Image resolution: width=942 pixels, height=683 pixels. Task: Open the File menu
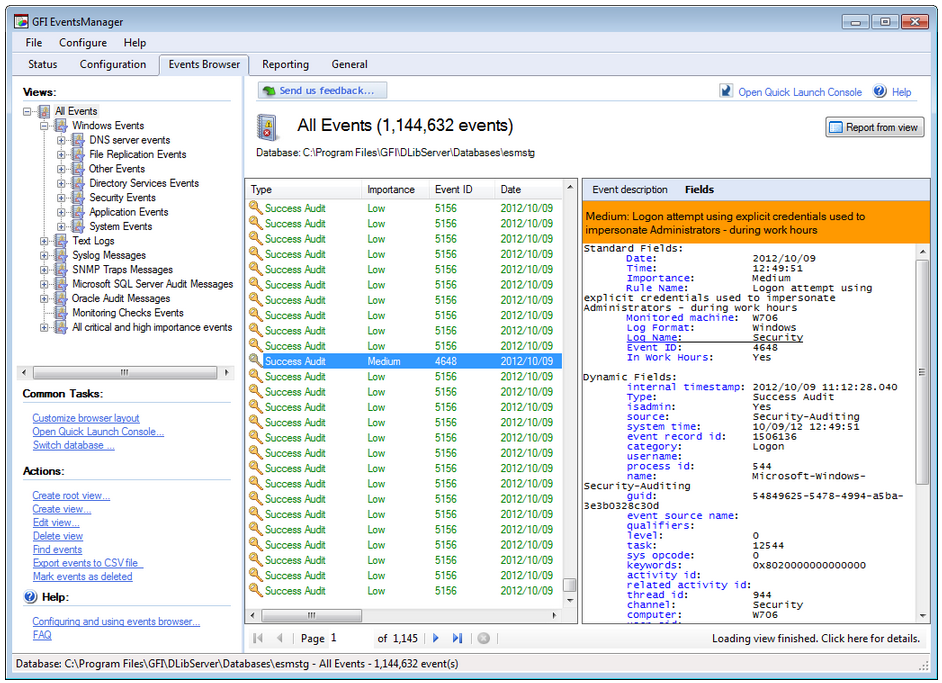(x=34, y=43)
